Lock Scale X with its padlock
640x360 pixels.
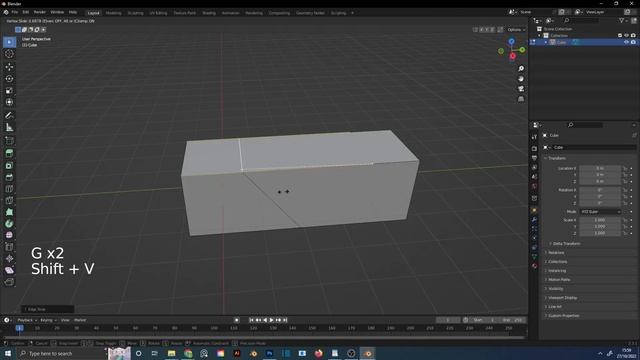(x=625, y=220)
